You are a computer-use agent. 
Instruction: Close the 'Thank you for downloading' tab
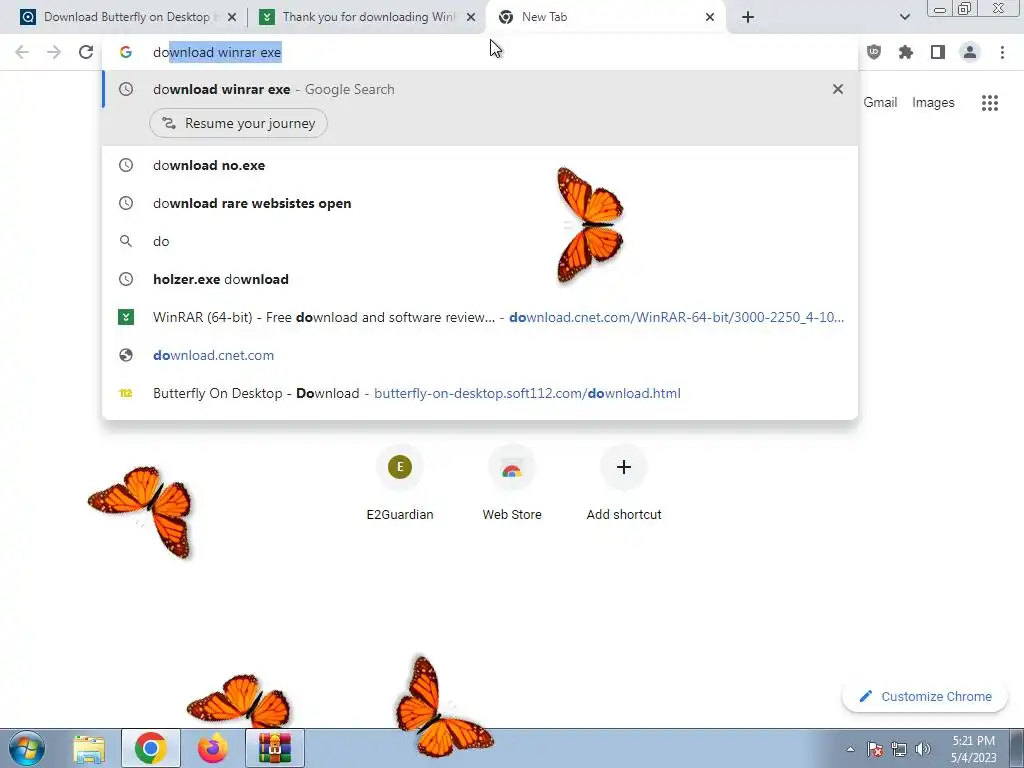[x=471, y=17]
